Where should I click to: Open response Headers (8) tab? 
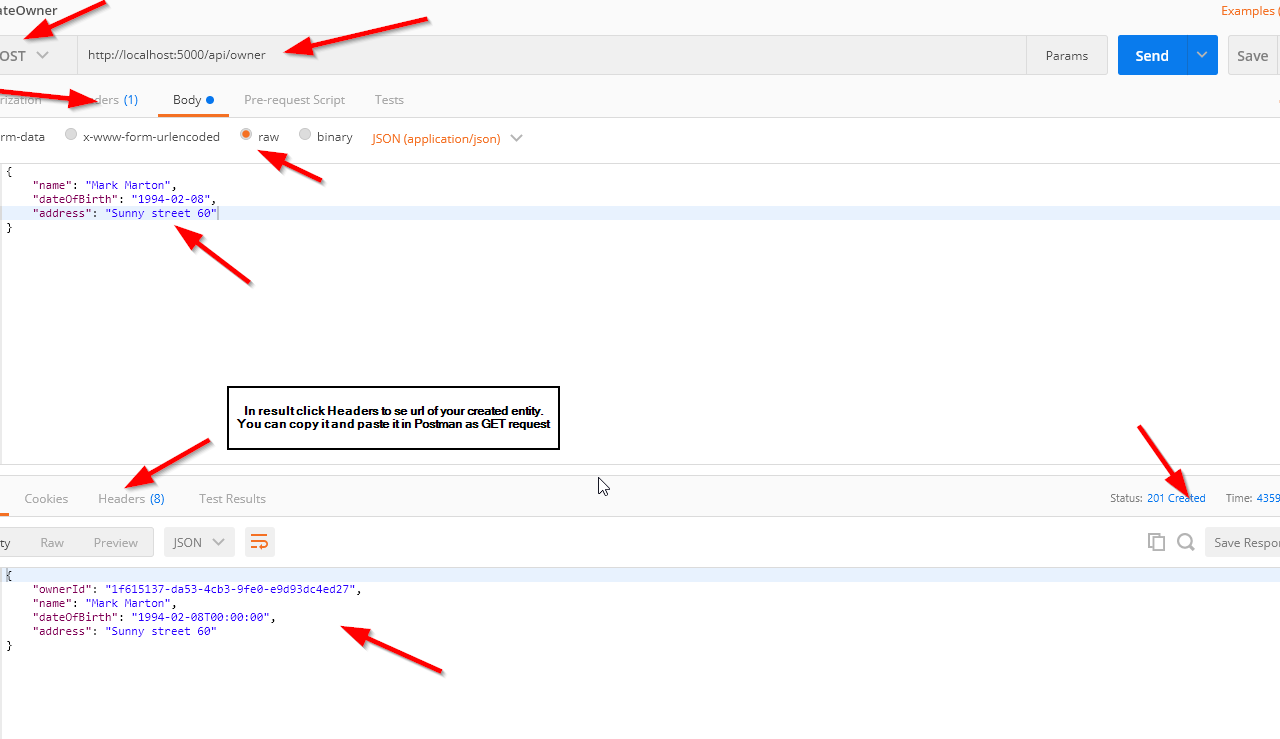(131, 498)
